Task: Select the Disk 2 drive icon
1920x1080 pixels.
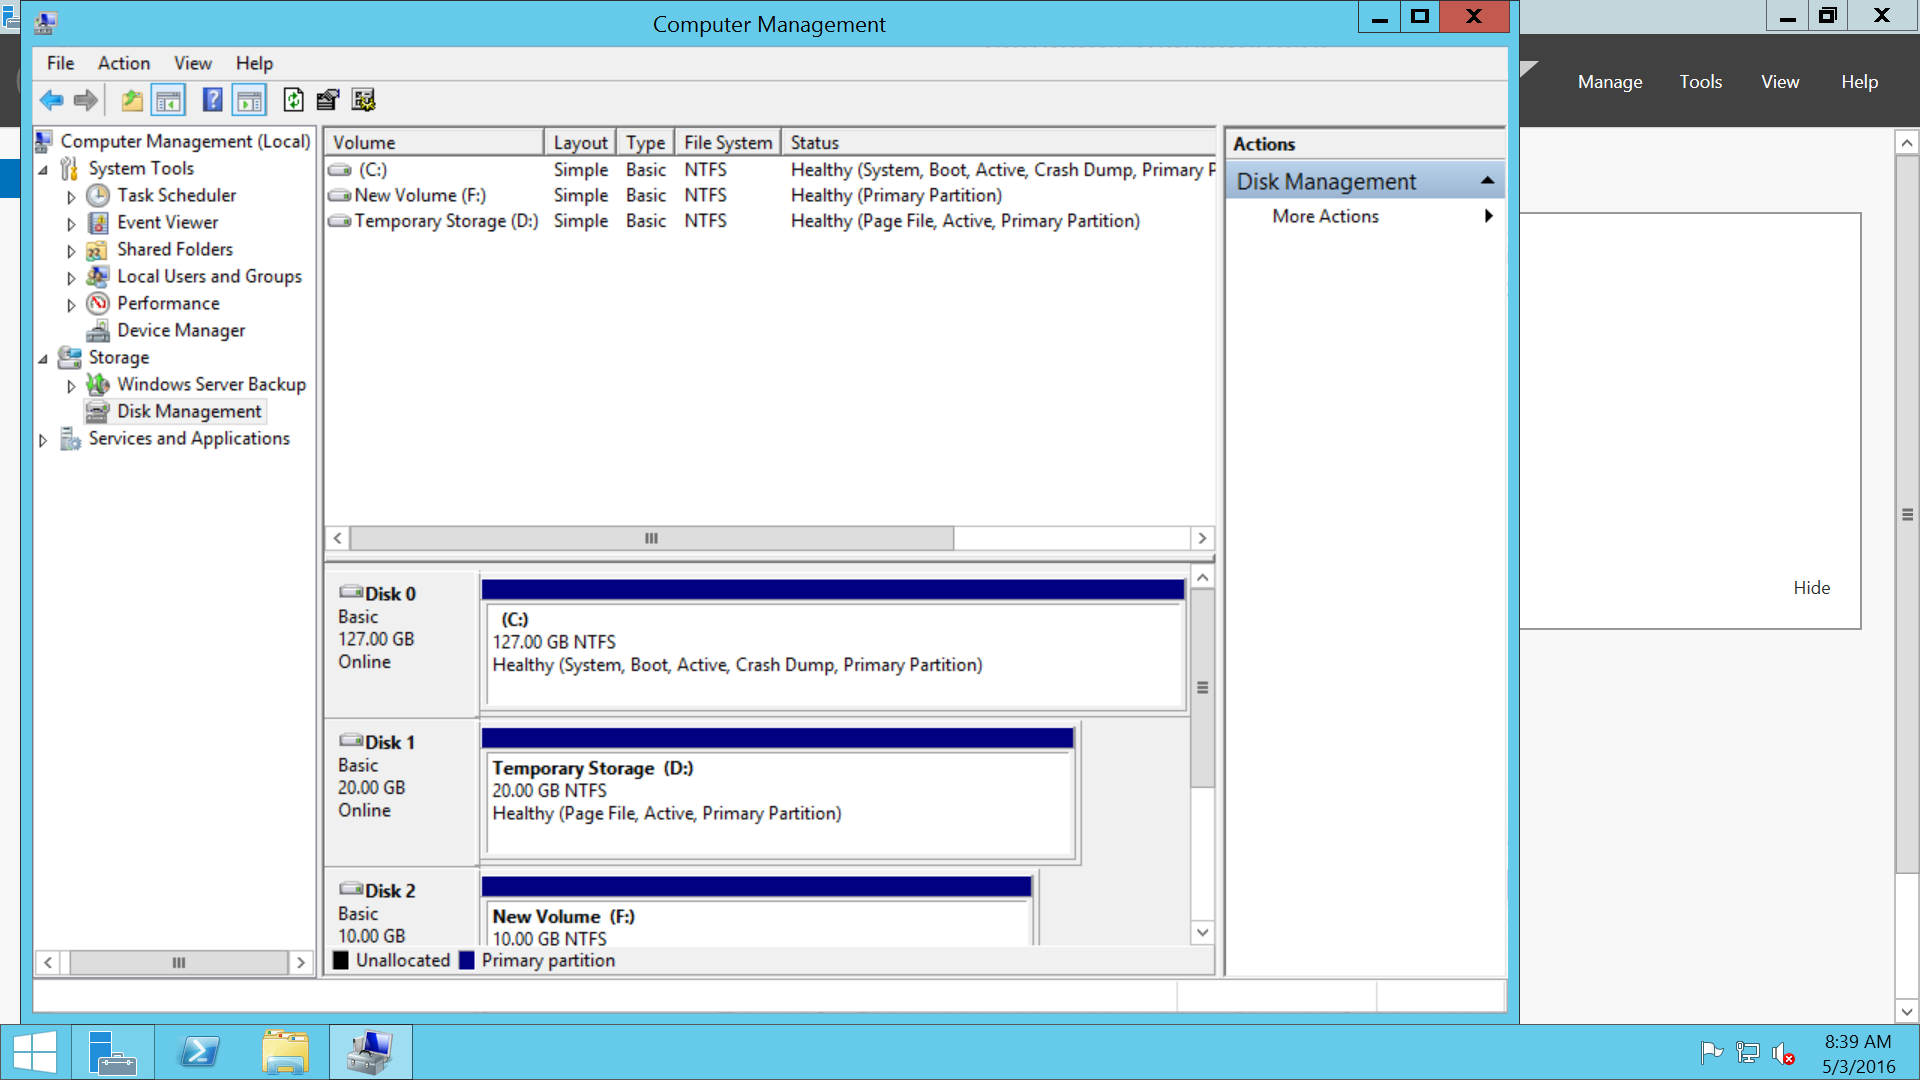Action: (351, 889)
